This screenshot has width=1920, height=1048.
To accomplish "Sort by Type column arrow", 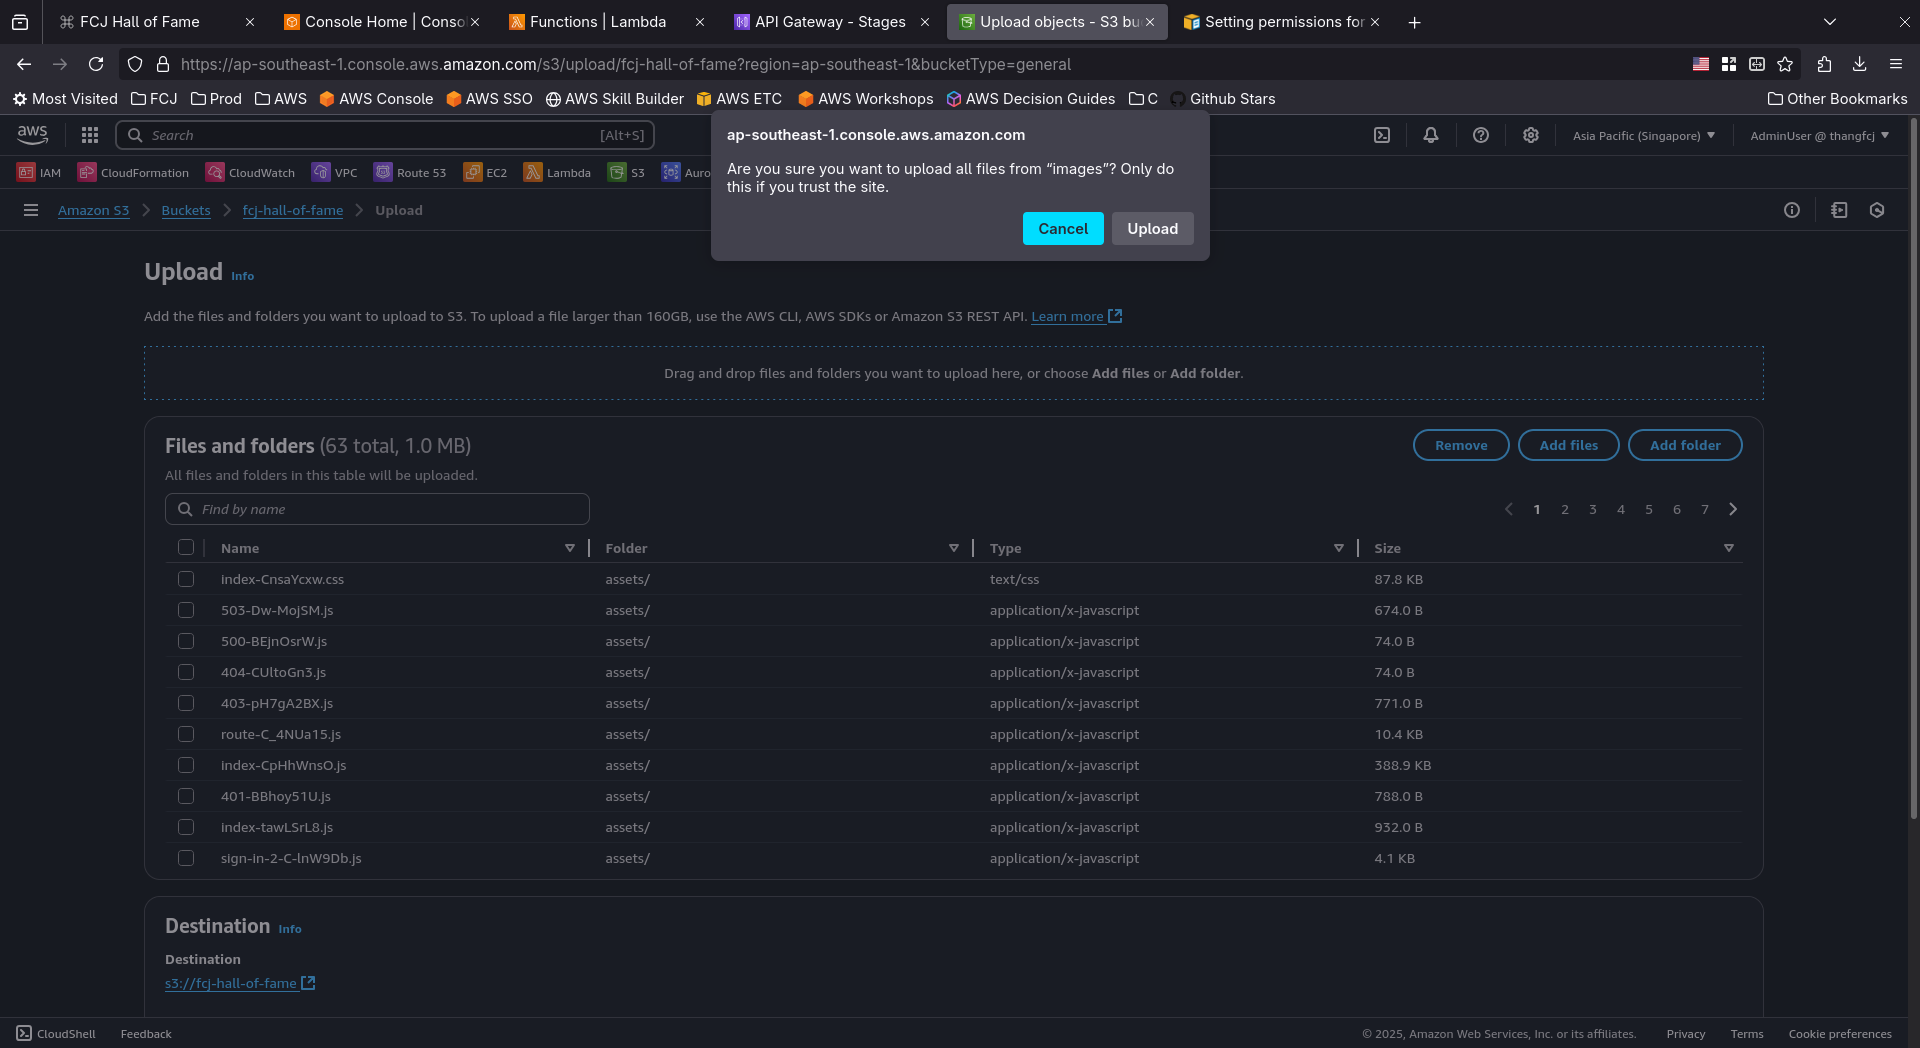I will pos(1339,548).
